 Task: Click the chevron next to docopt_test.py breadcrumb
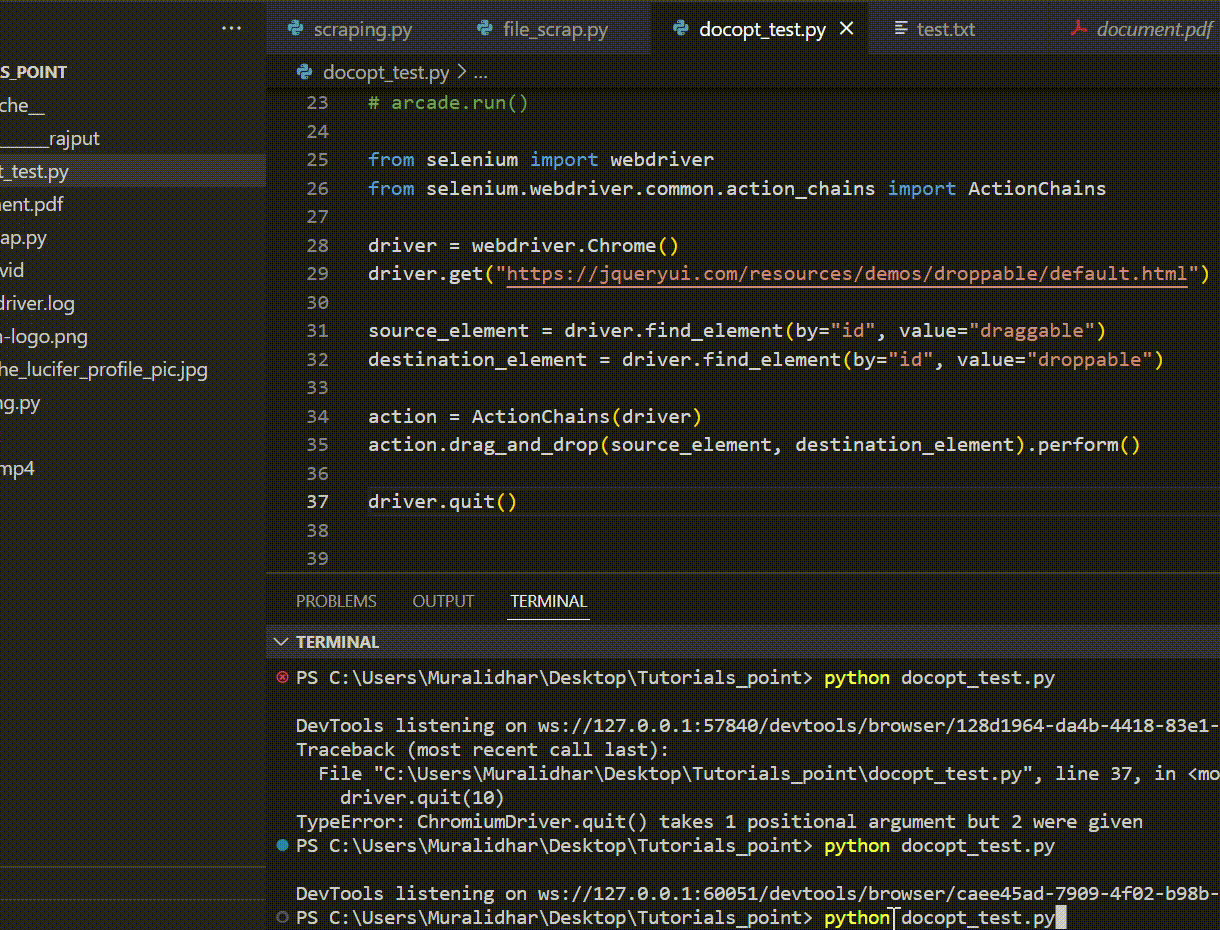pos(462,72)
